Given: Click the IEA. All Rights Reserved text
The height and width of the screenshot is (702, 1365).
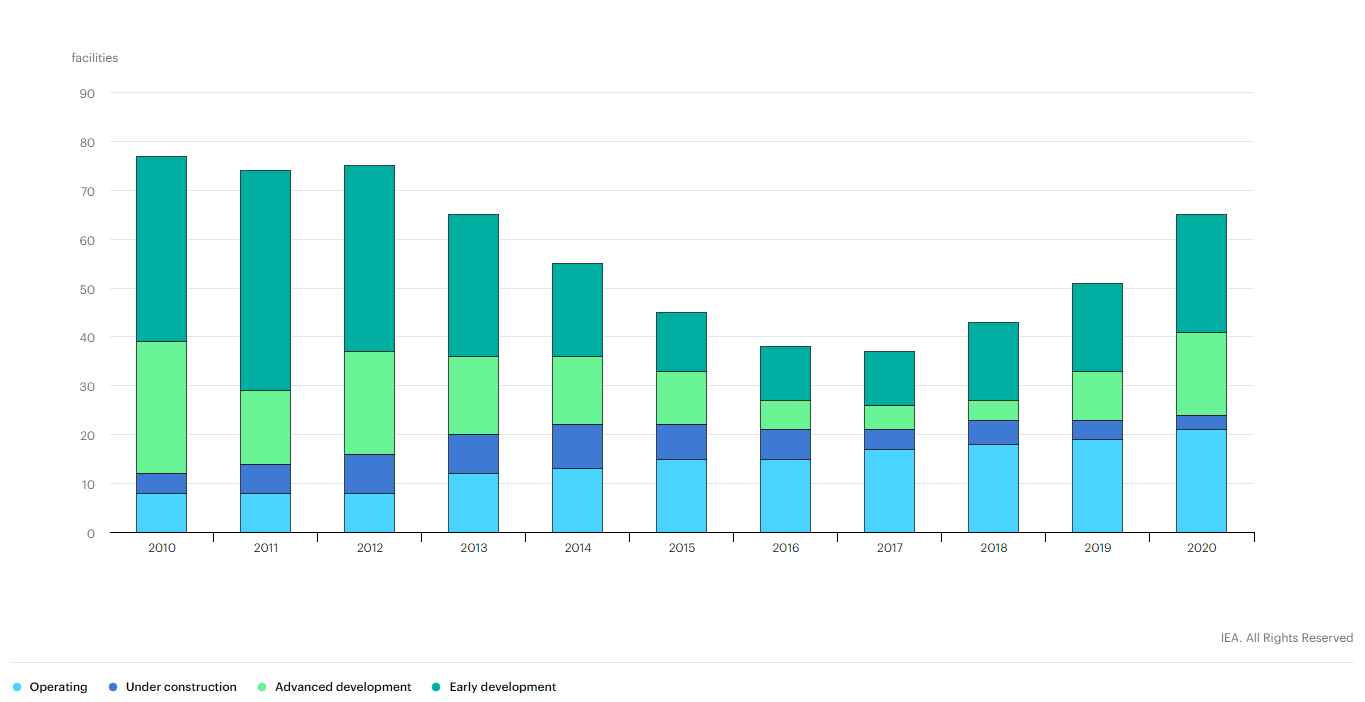Looking at the screenshot, I should [1286, 638].
